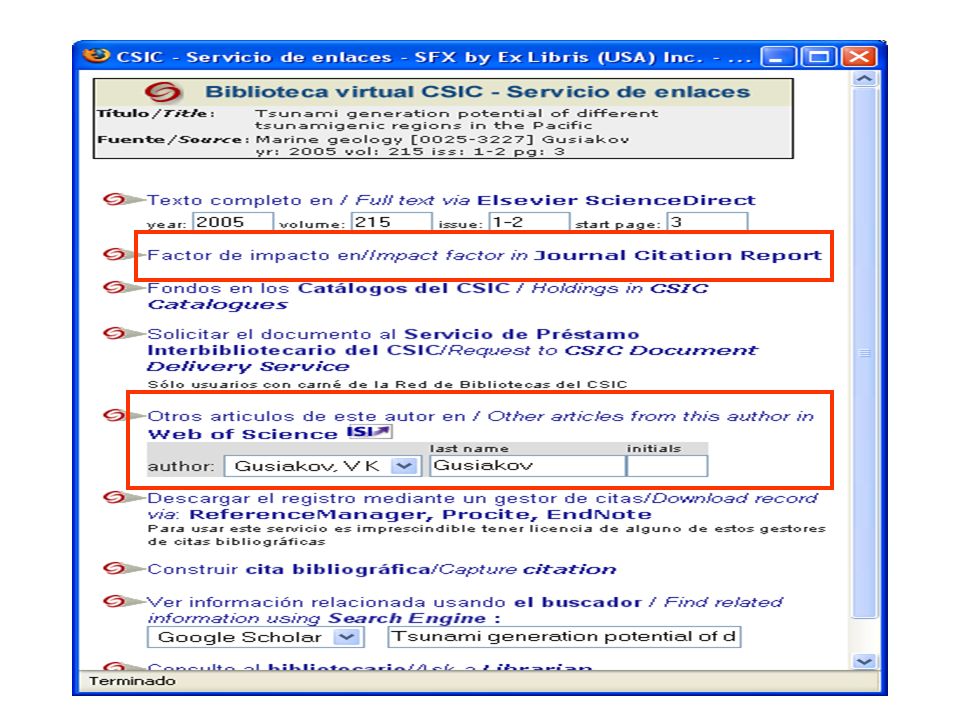960x720 pixels.
Task: Close the SFX browser window
Action: click(859, 57)
